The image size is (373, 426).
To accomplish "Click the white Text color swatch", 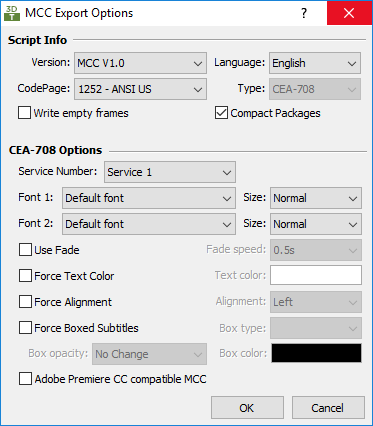I will 316,275.
